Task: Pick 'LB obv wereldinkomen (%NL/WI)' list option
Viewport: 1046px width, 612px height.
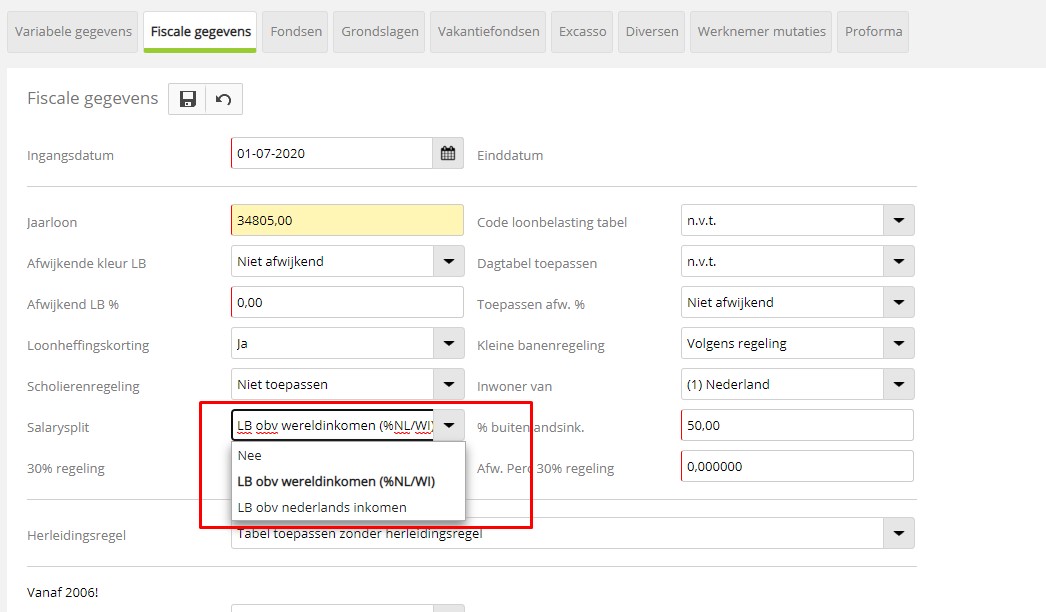Action: pos(336,481)
